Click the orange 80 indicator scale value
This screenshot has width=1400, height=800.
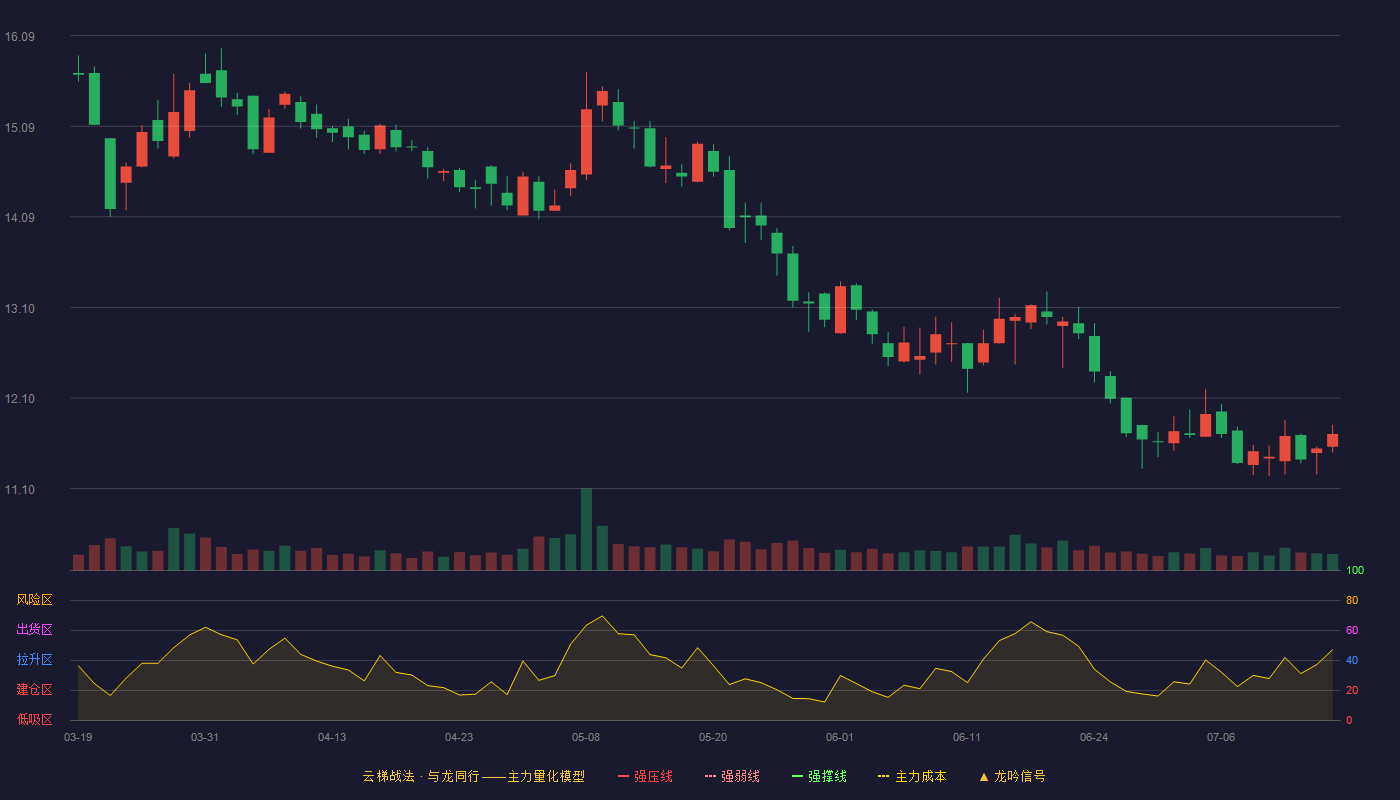click(x=1352, y=600)
